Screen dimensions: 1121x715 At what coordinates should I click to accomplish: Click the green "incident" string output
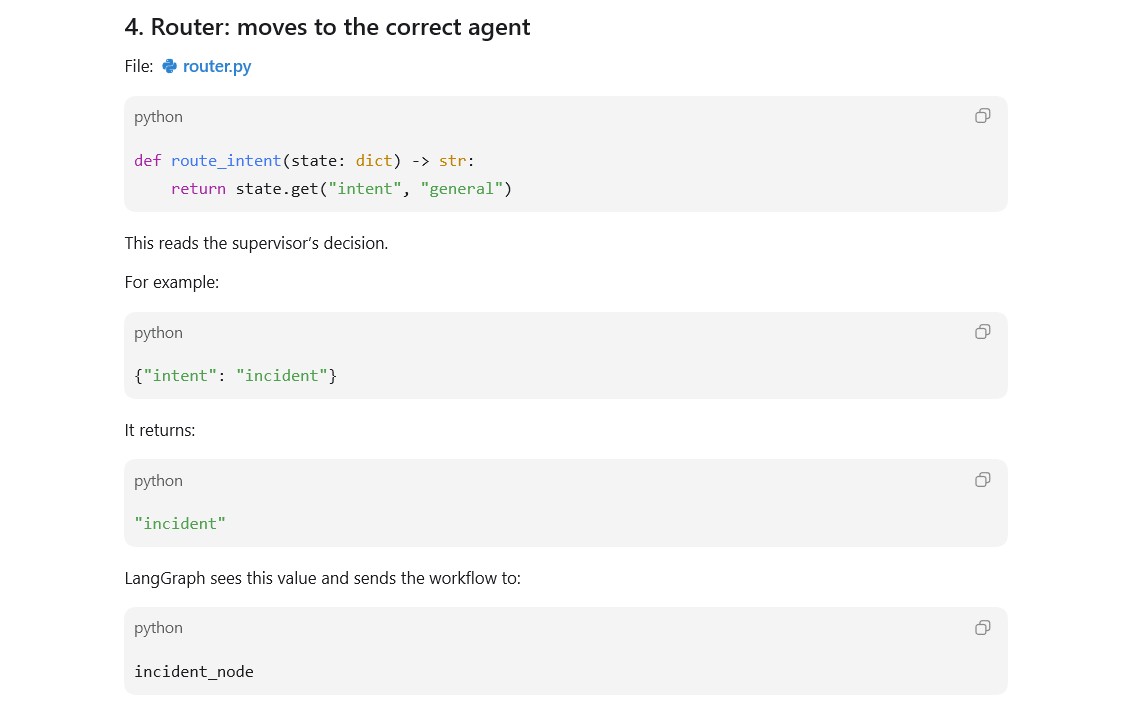pyautogui.click(x=180, y=523)
